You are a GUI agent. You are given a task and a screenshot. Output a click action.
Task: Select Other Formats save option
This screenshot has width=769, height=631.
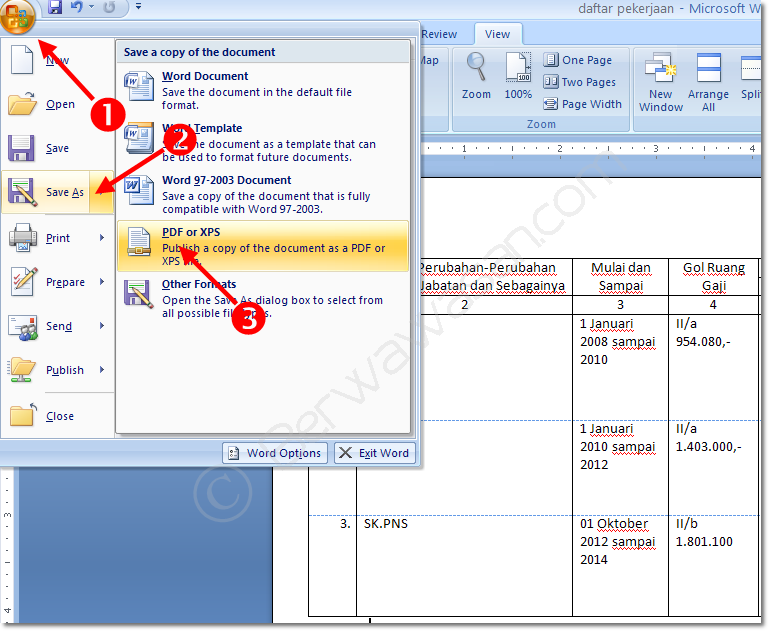click(x=263, y=298)
